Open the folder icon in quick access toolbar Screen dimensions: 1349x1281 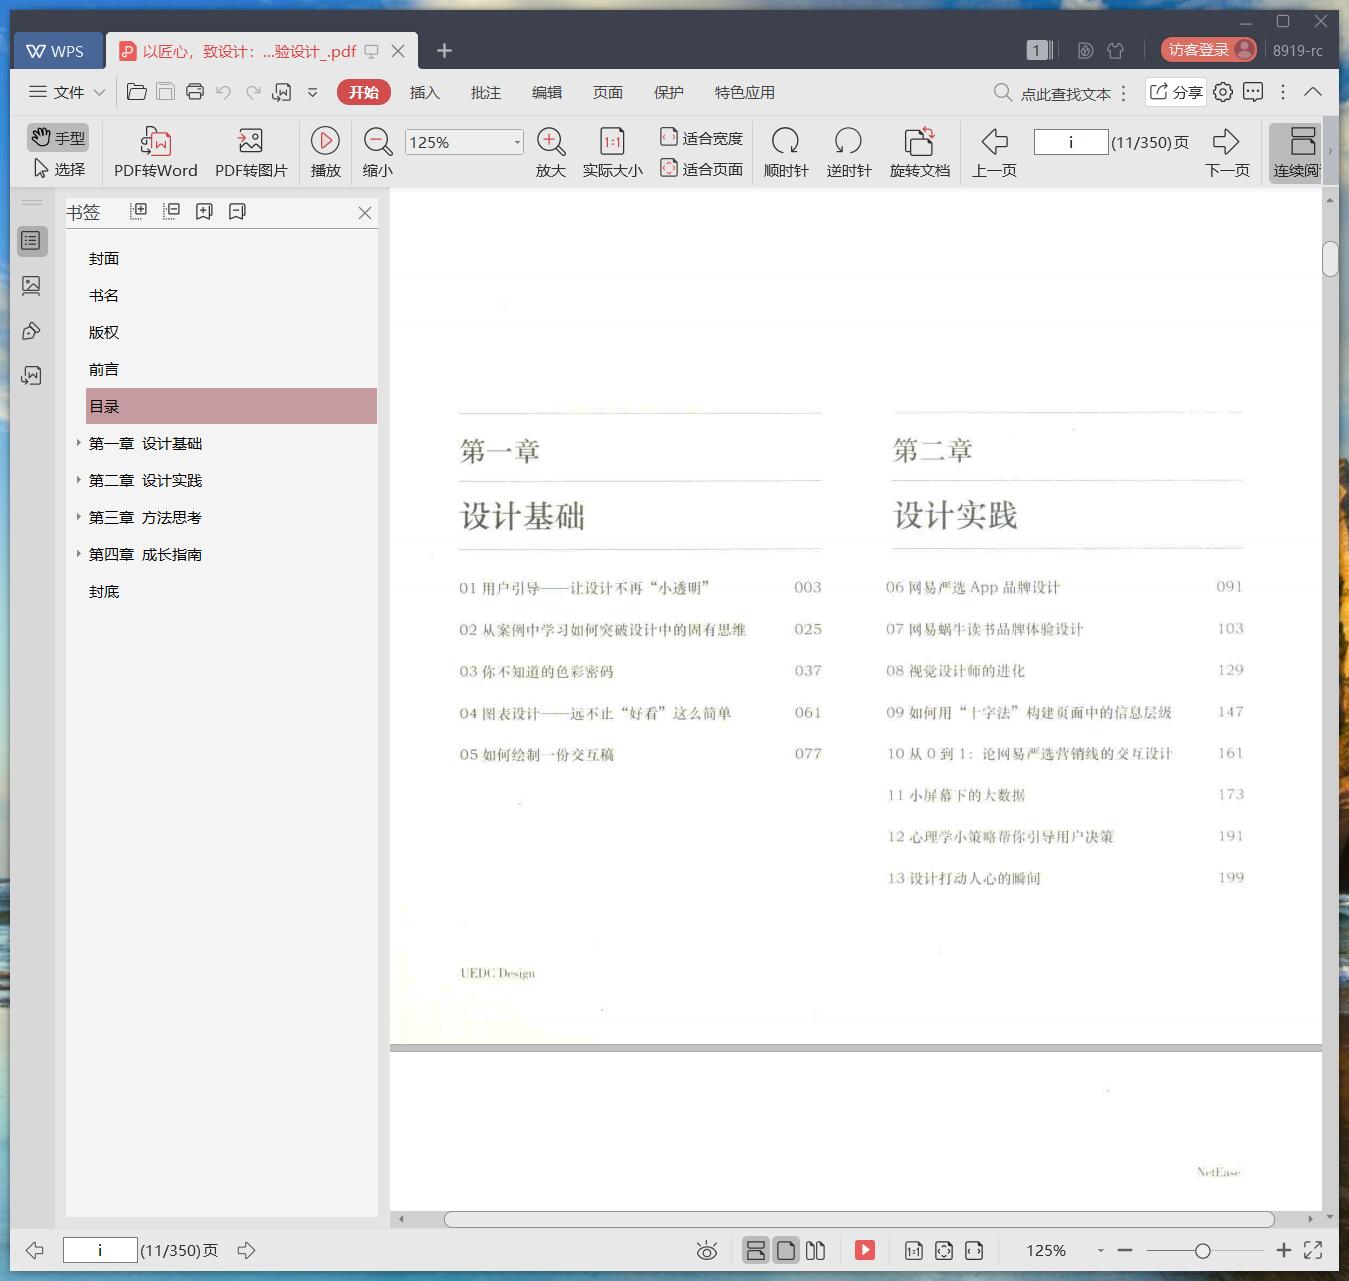[x=137, y=92]
